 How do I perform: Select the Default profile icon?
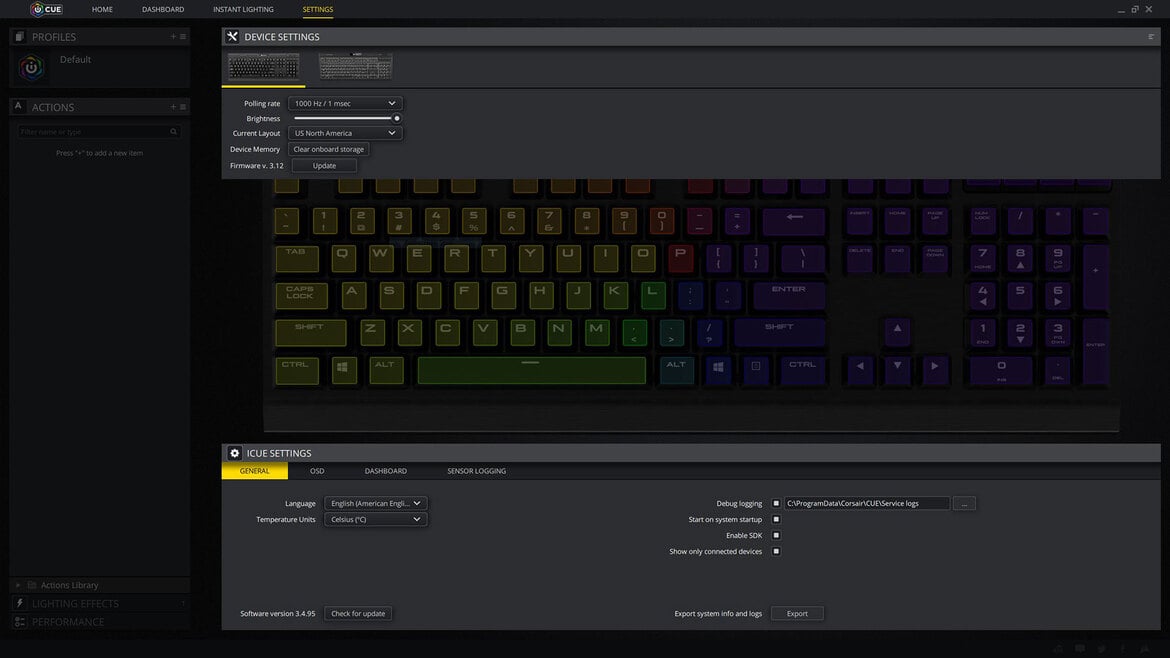click(x=31, y=68)
